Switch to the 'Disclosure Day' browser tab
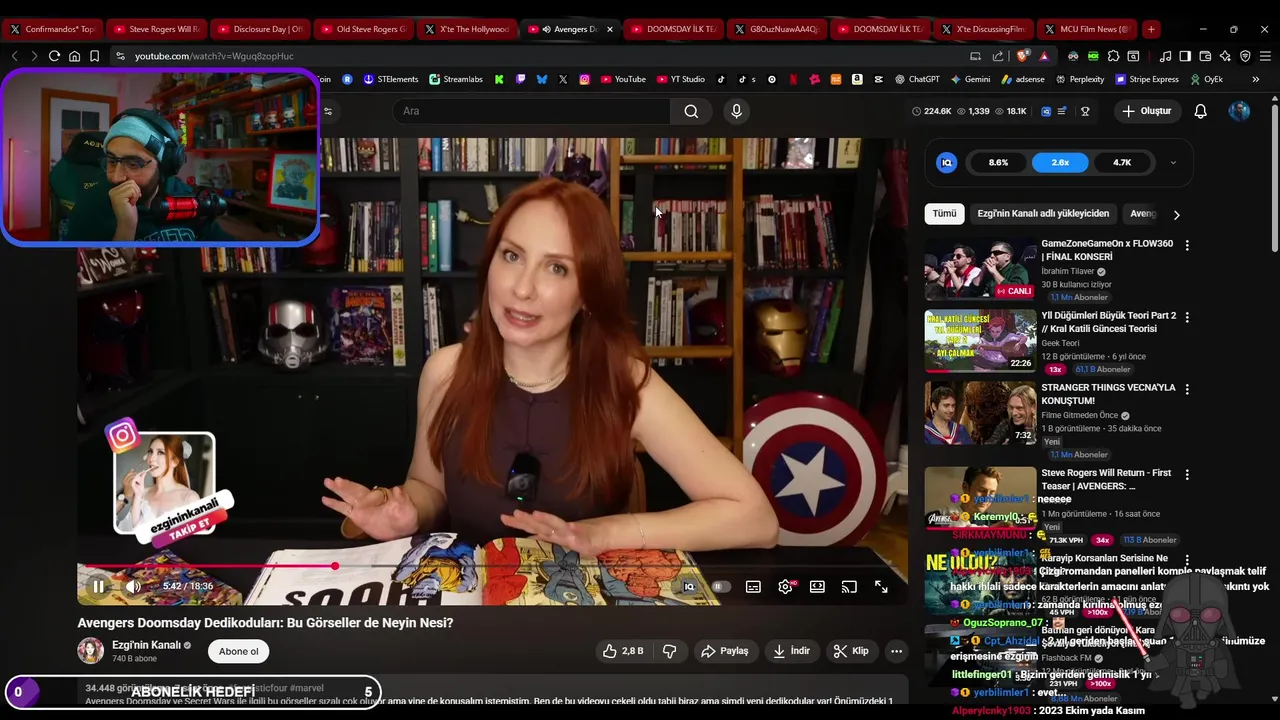This screenshot has width=1280, height=720. point(260,29)
